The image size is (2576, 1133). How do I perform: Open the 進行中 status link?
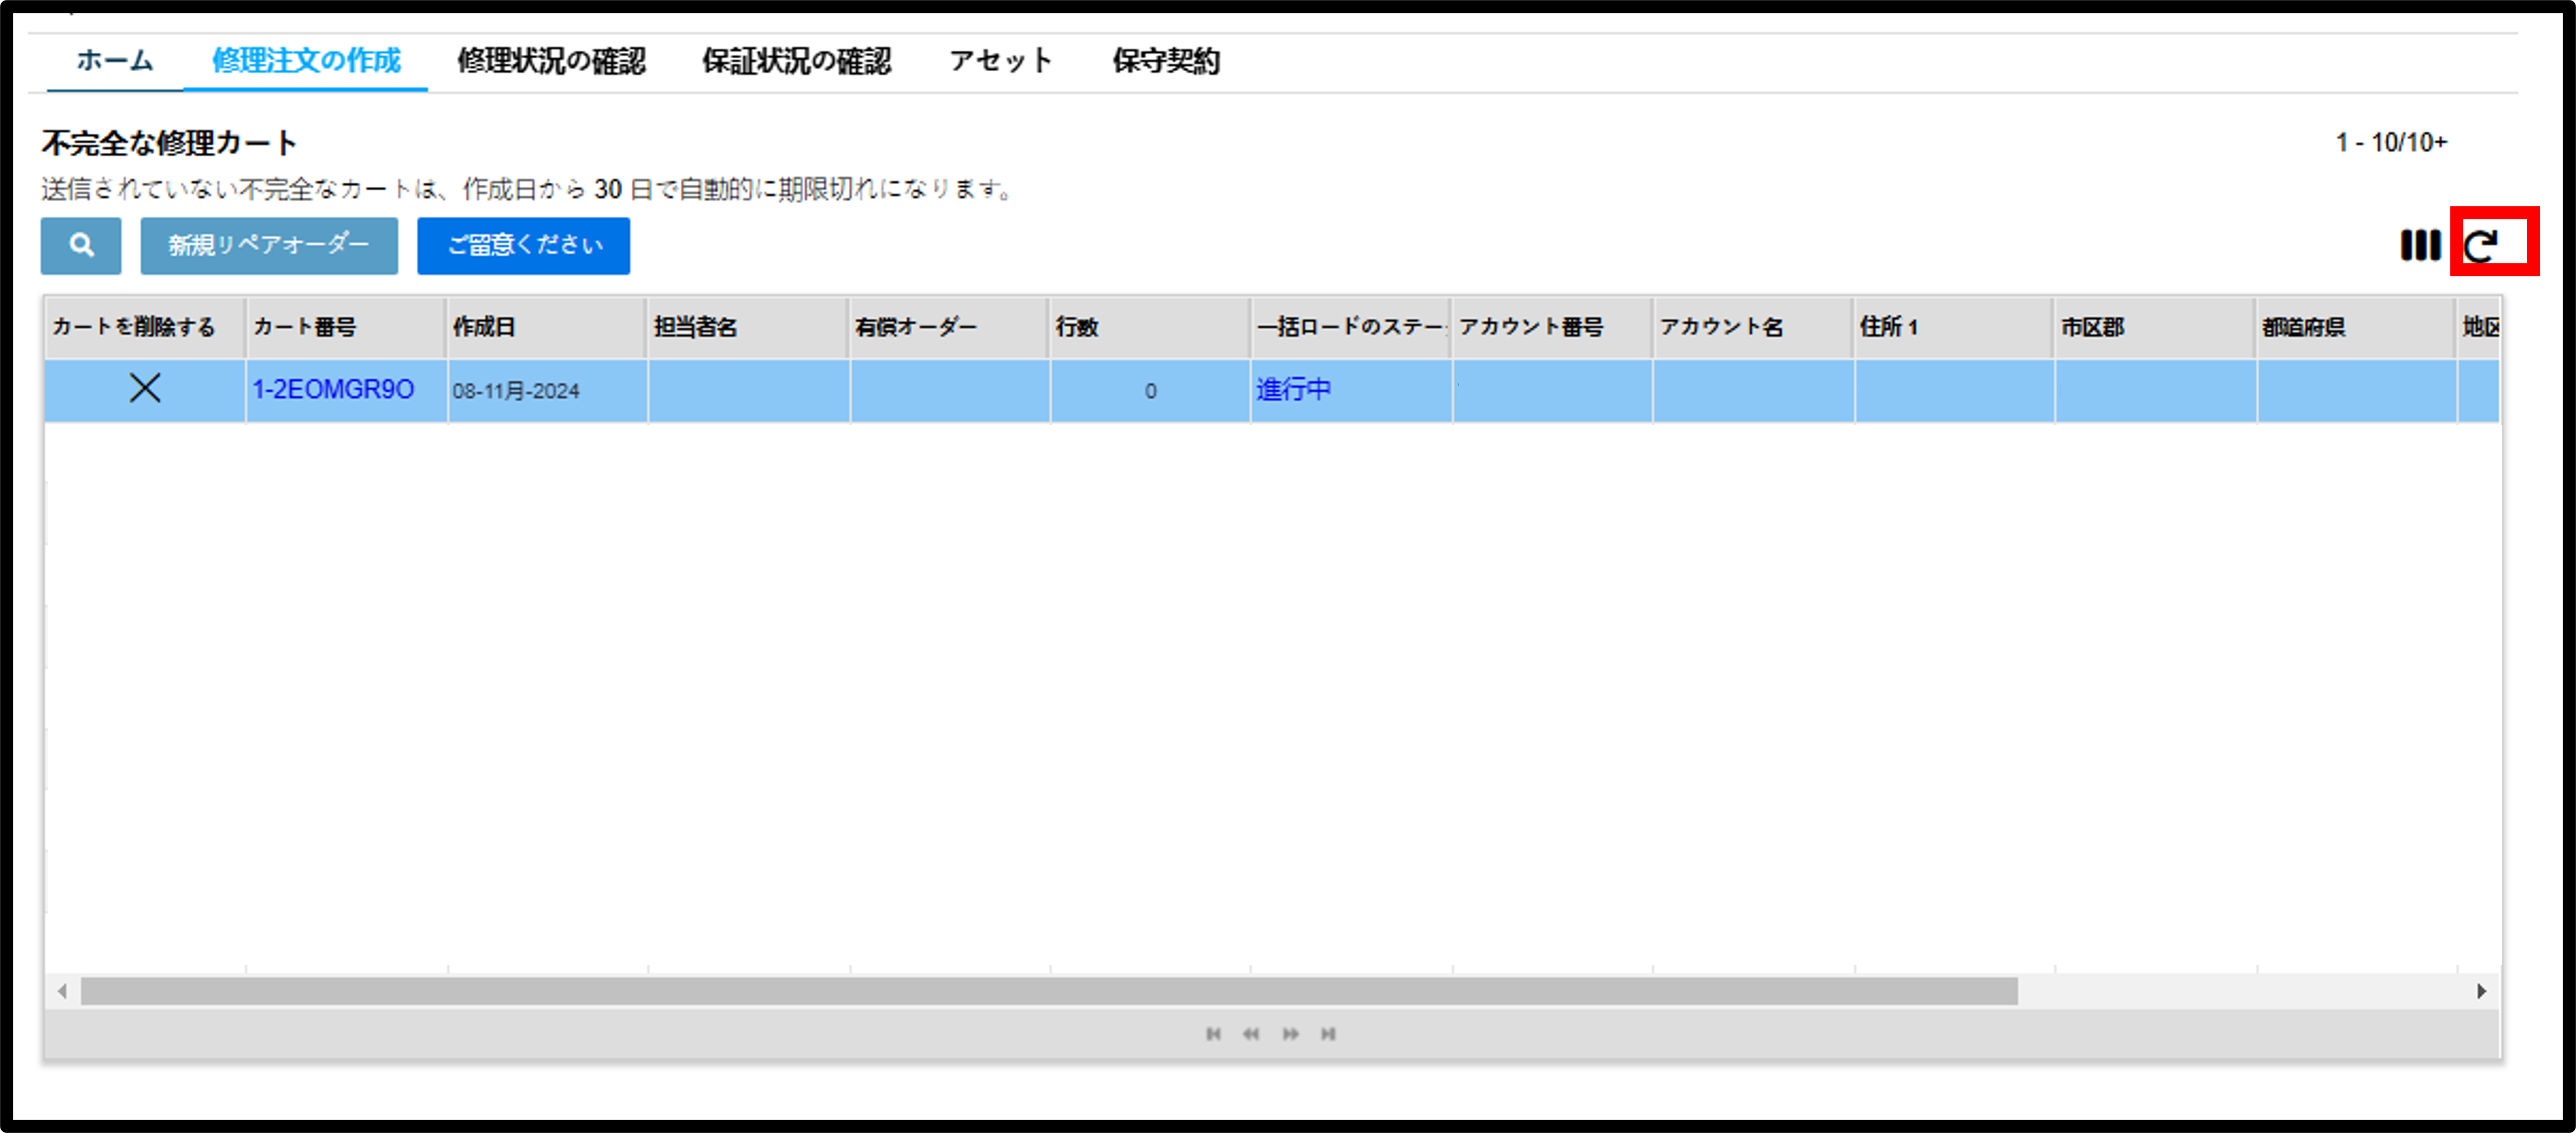1293,389
